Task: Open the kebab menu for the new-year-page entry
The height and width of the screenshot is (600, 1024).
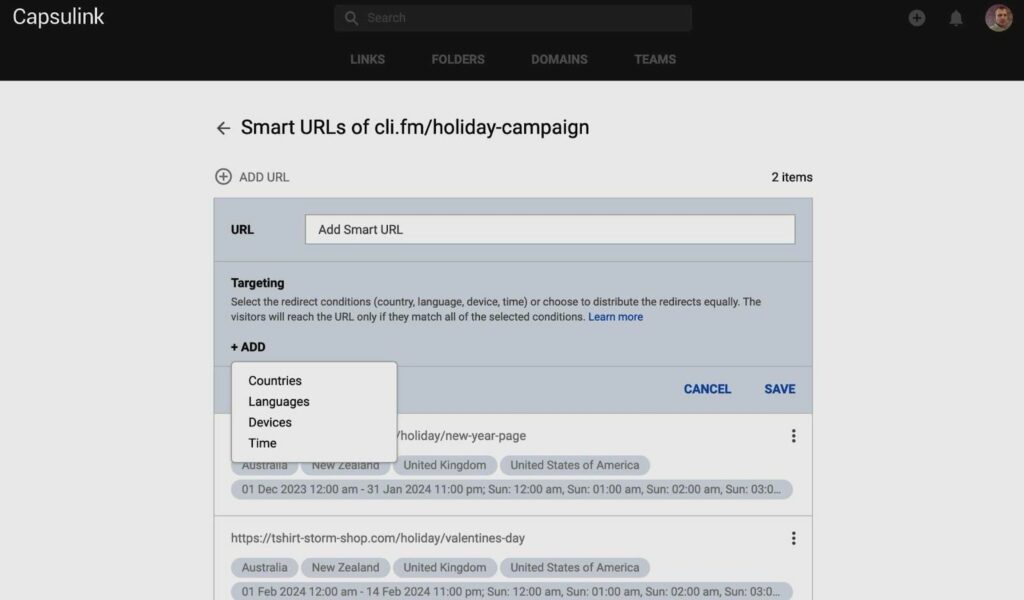Action: [793, 436]
